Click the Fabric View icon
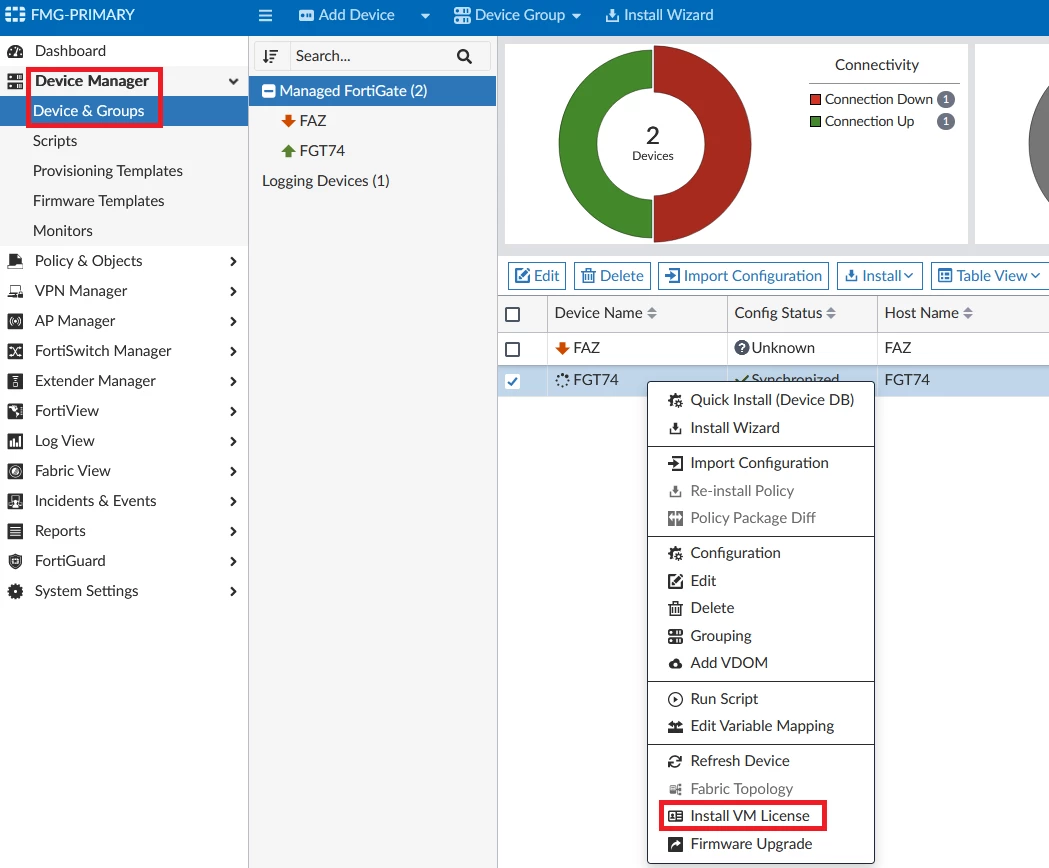Screen dimensions: 1049x868 [x=15, y=471]
